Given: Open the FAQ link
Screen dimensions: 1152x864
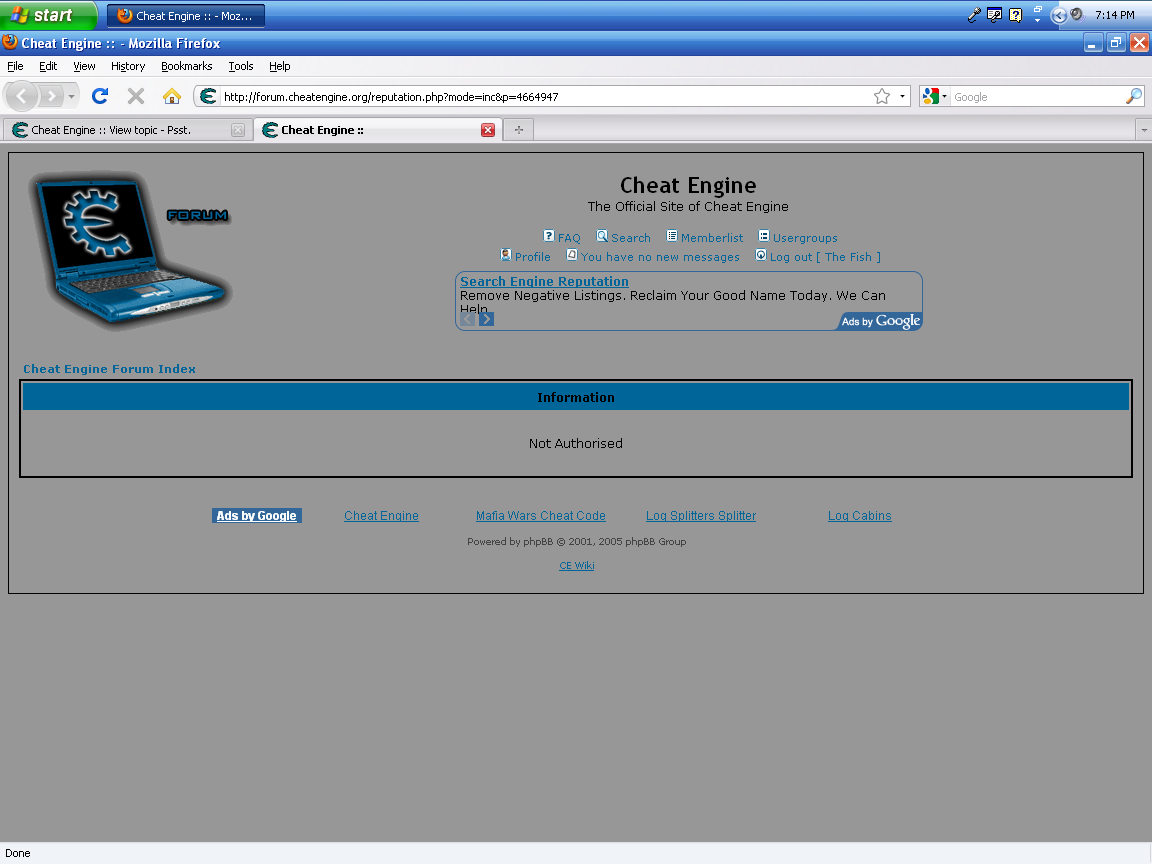Looking at the screenshot, I should 569,238.
